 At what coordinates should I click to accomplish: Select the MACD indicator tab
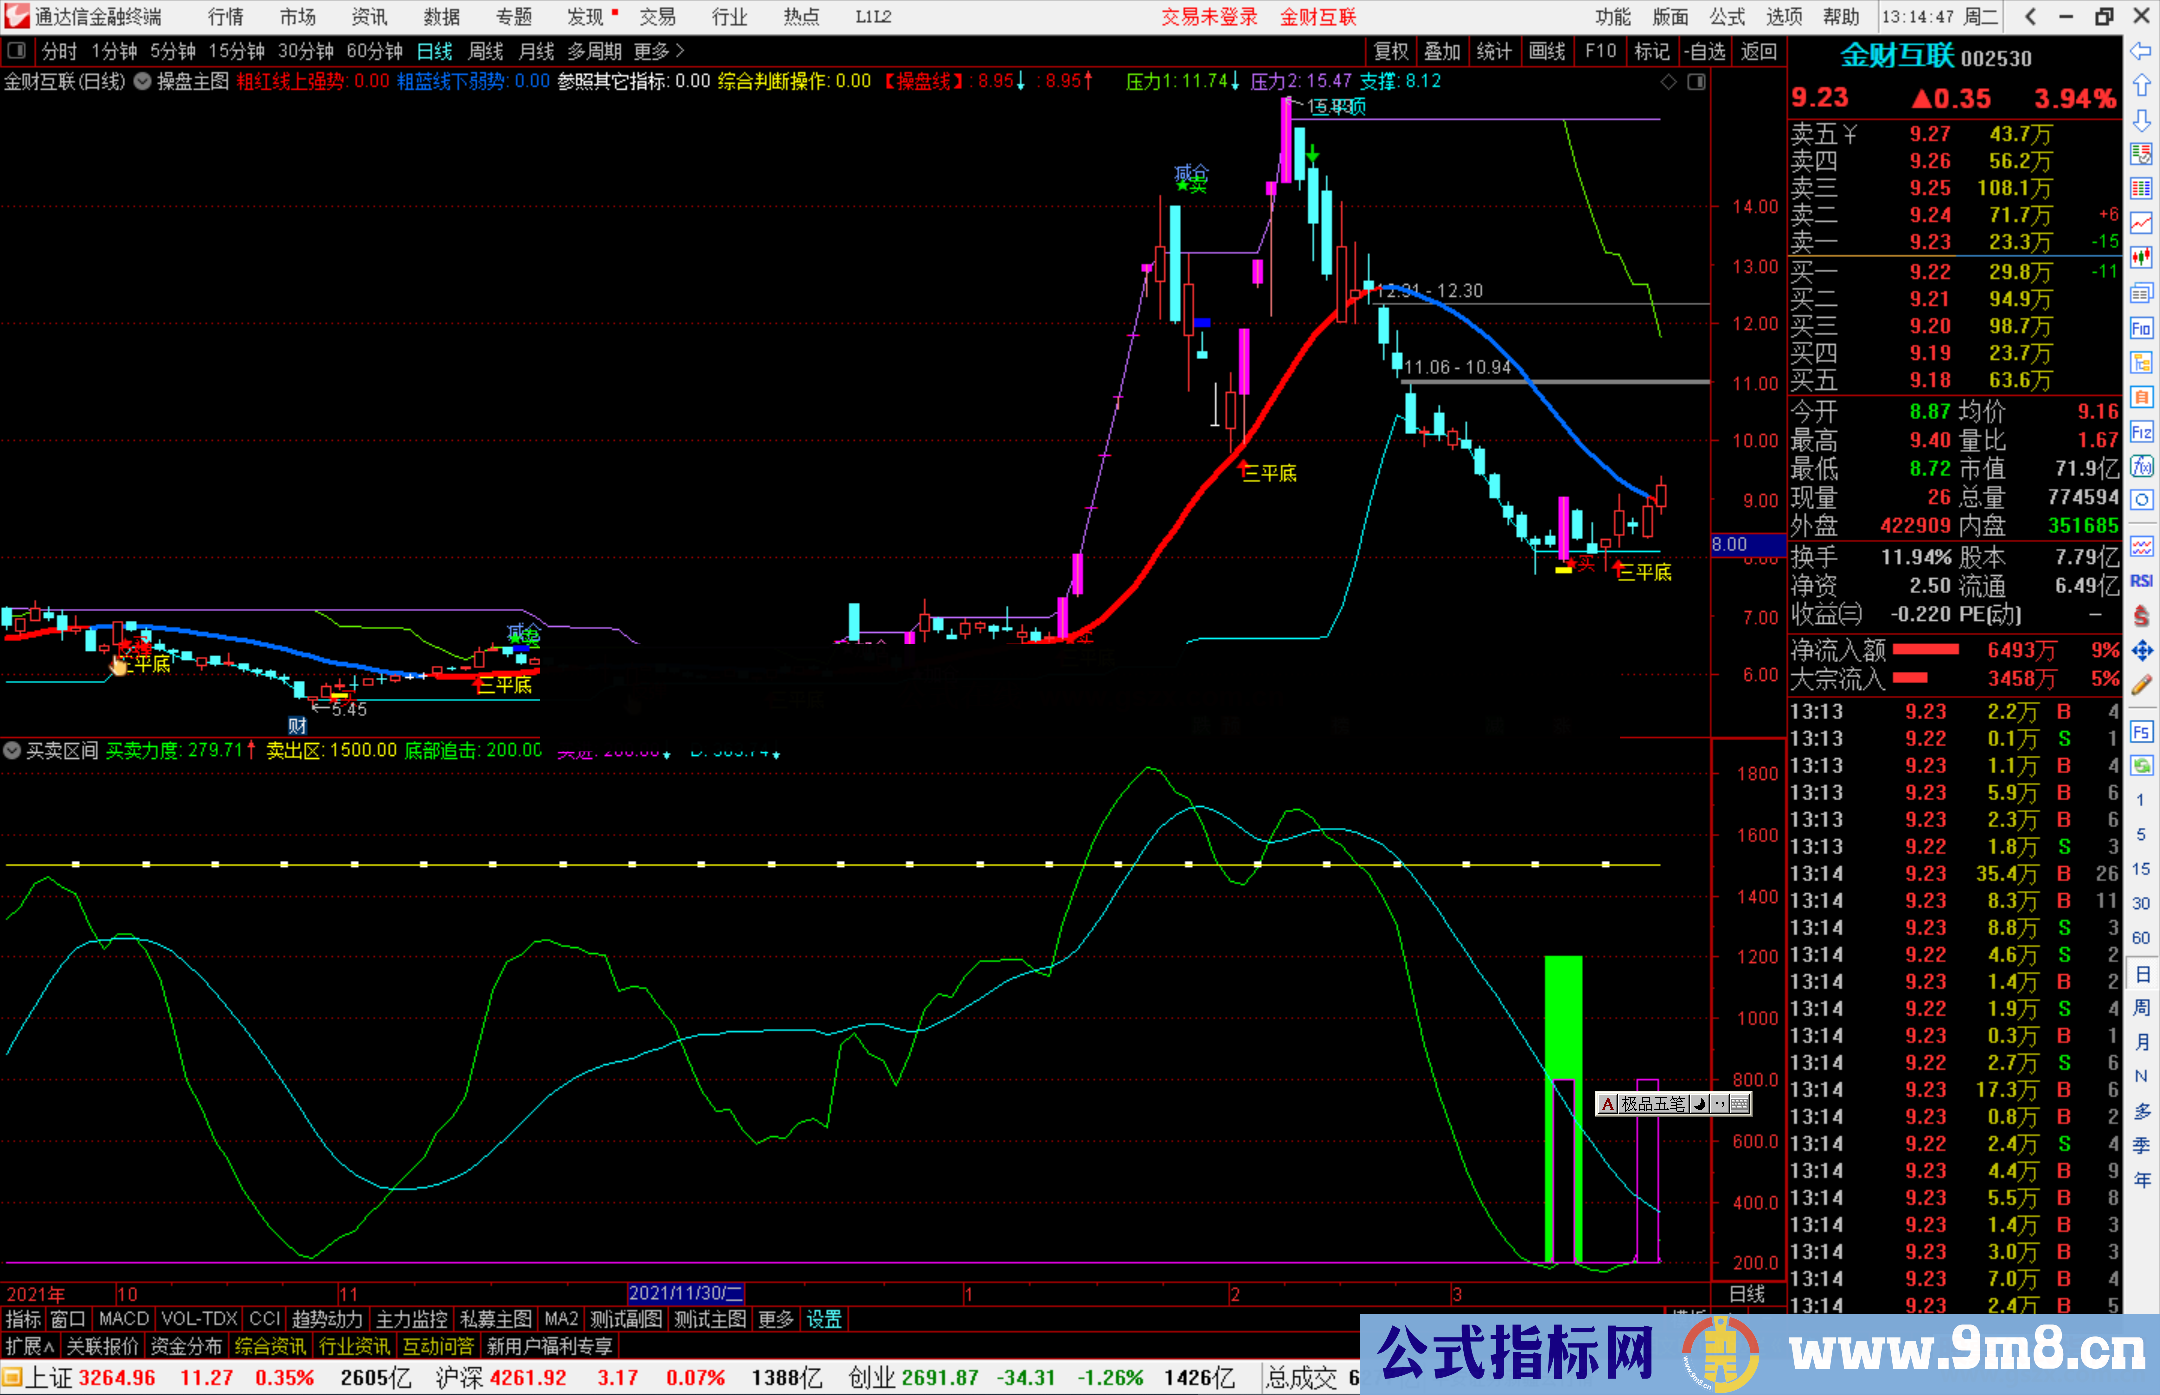[123, 1319]
